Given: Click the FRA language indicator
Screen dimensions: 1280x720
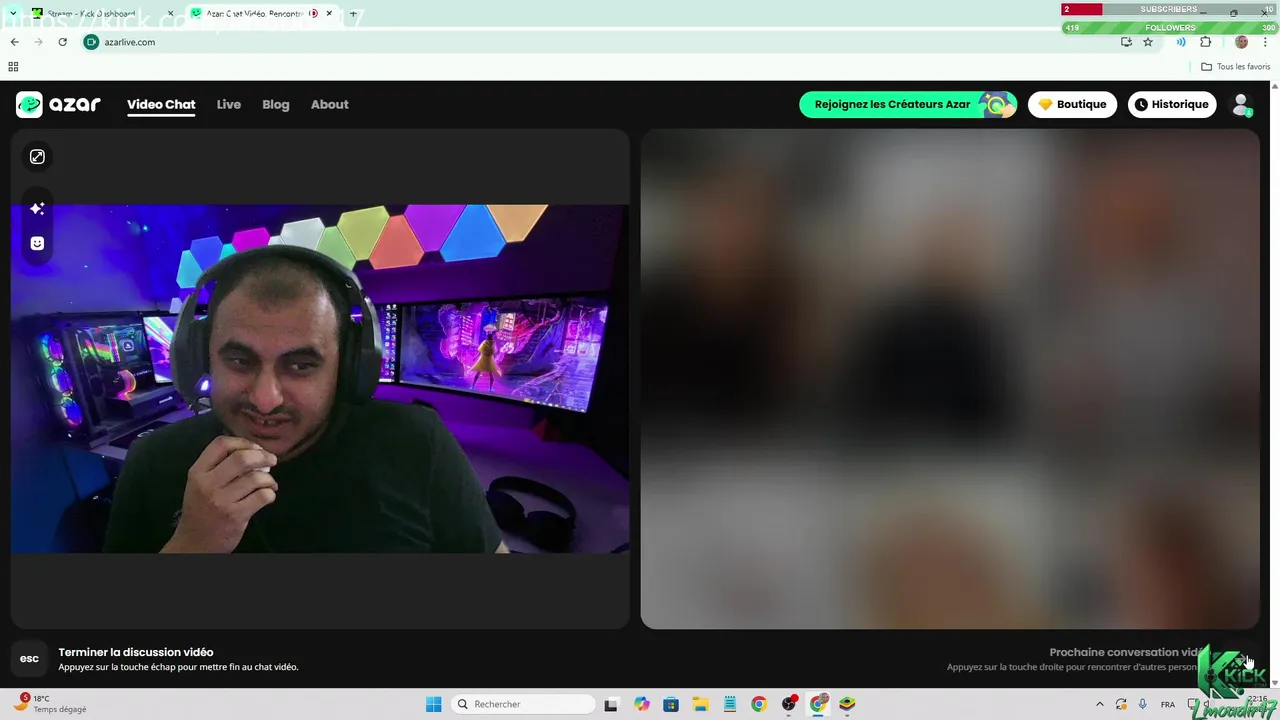Looking at the screenshot, I should pyautogui.click(x=1168, y=704).
